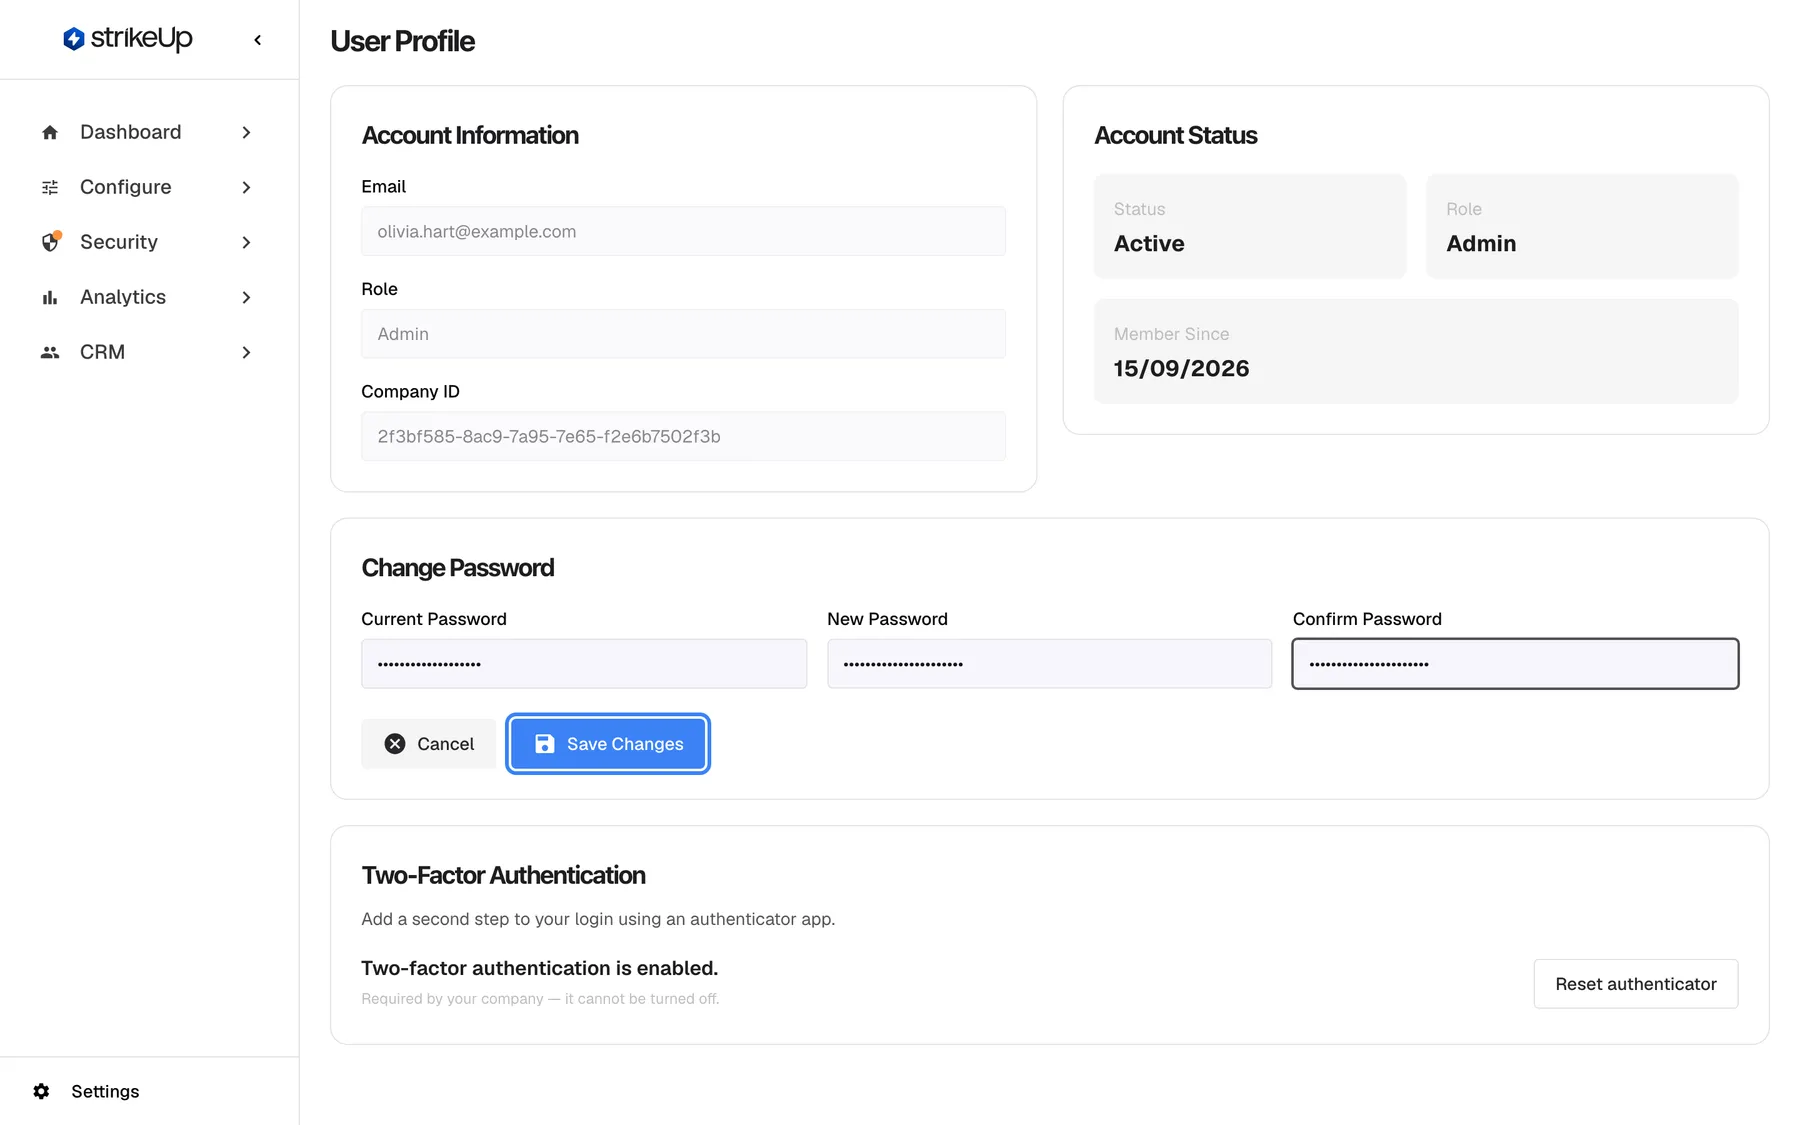Click the Account Information heading
The height and width of the screenshot is (1125, 1800).
470,135
